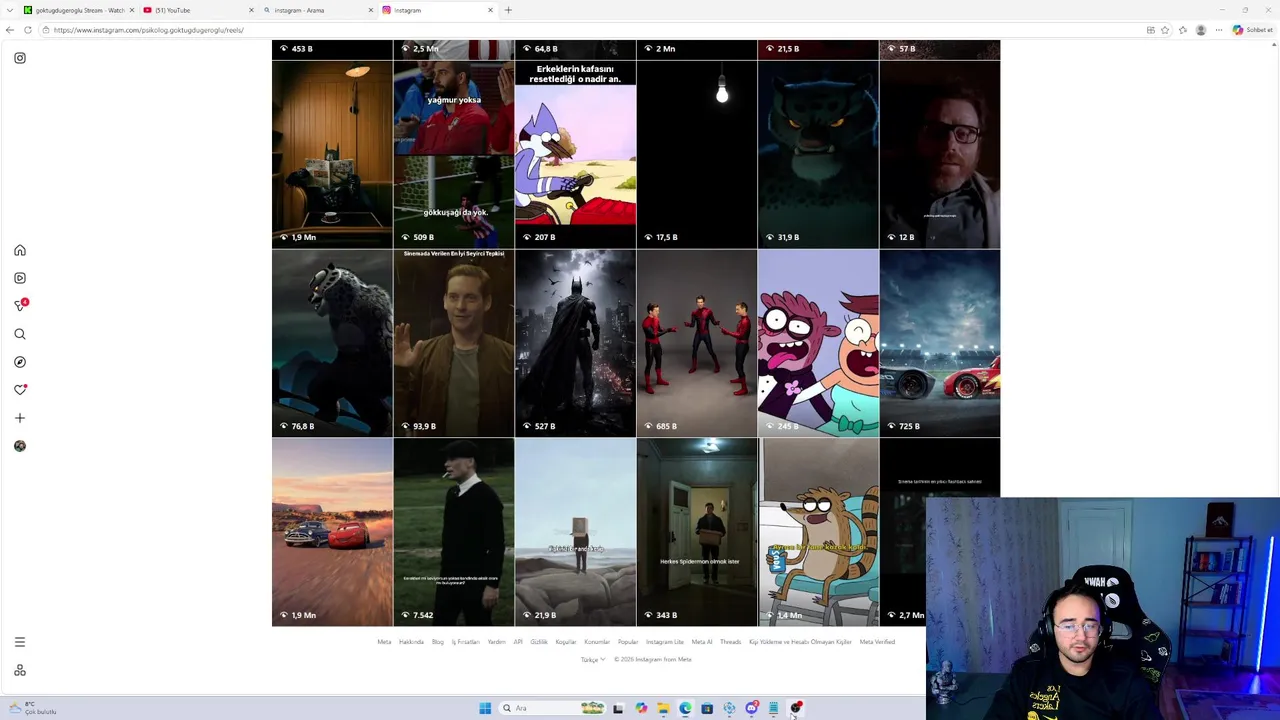Open the Batman skyline reel with 527 B views
1280x720 pixels.
click(x=575, y=343)
